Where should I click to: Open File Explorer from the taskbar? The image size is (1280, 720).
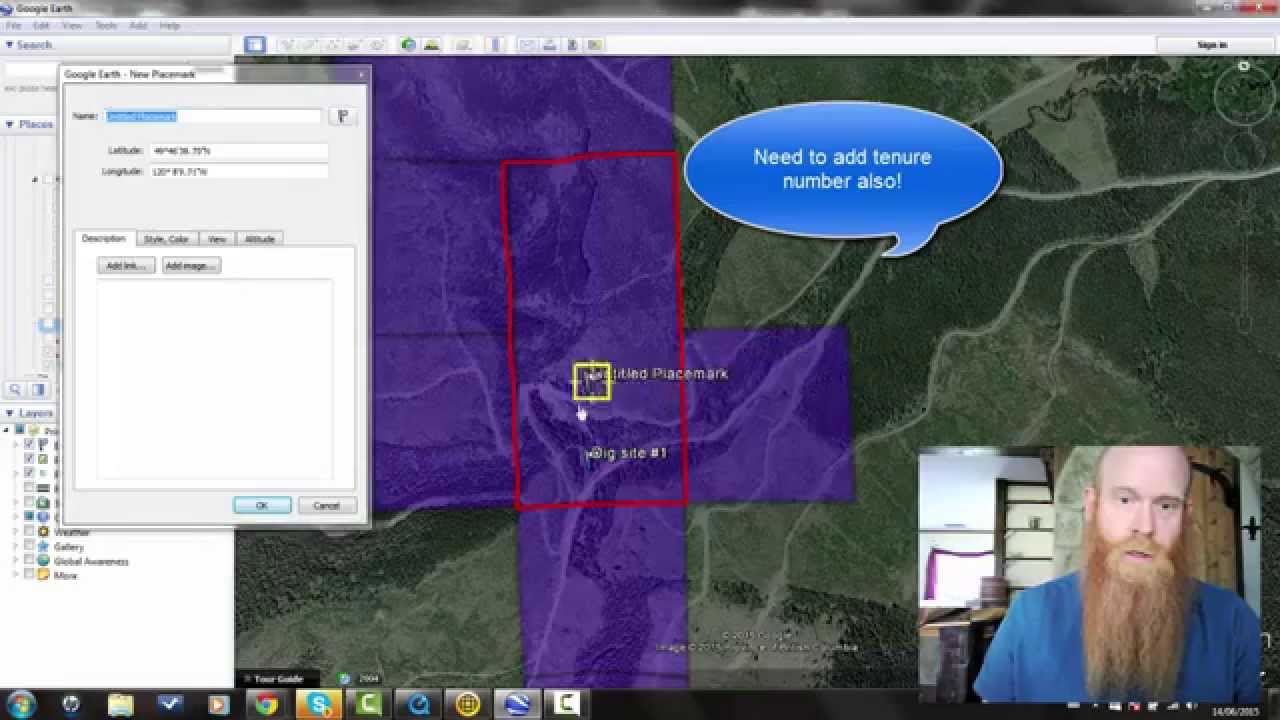[119, 704]
